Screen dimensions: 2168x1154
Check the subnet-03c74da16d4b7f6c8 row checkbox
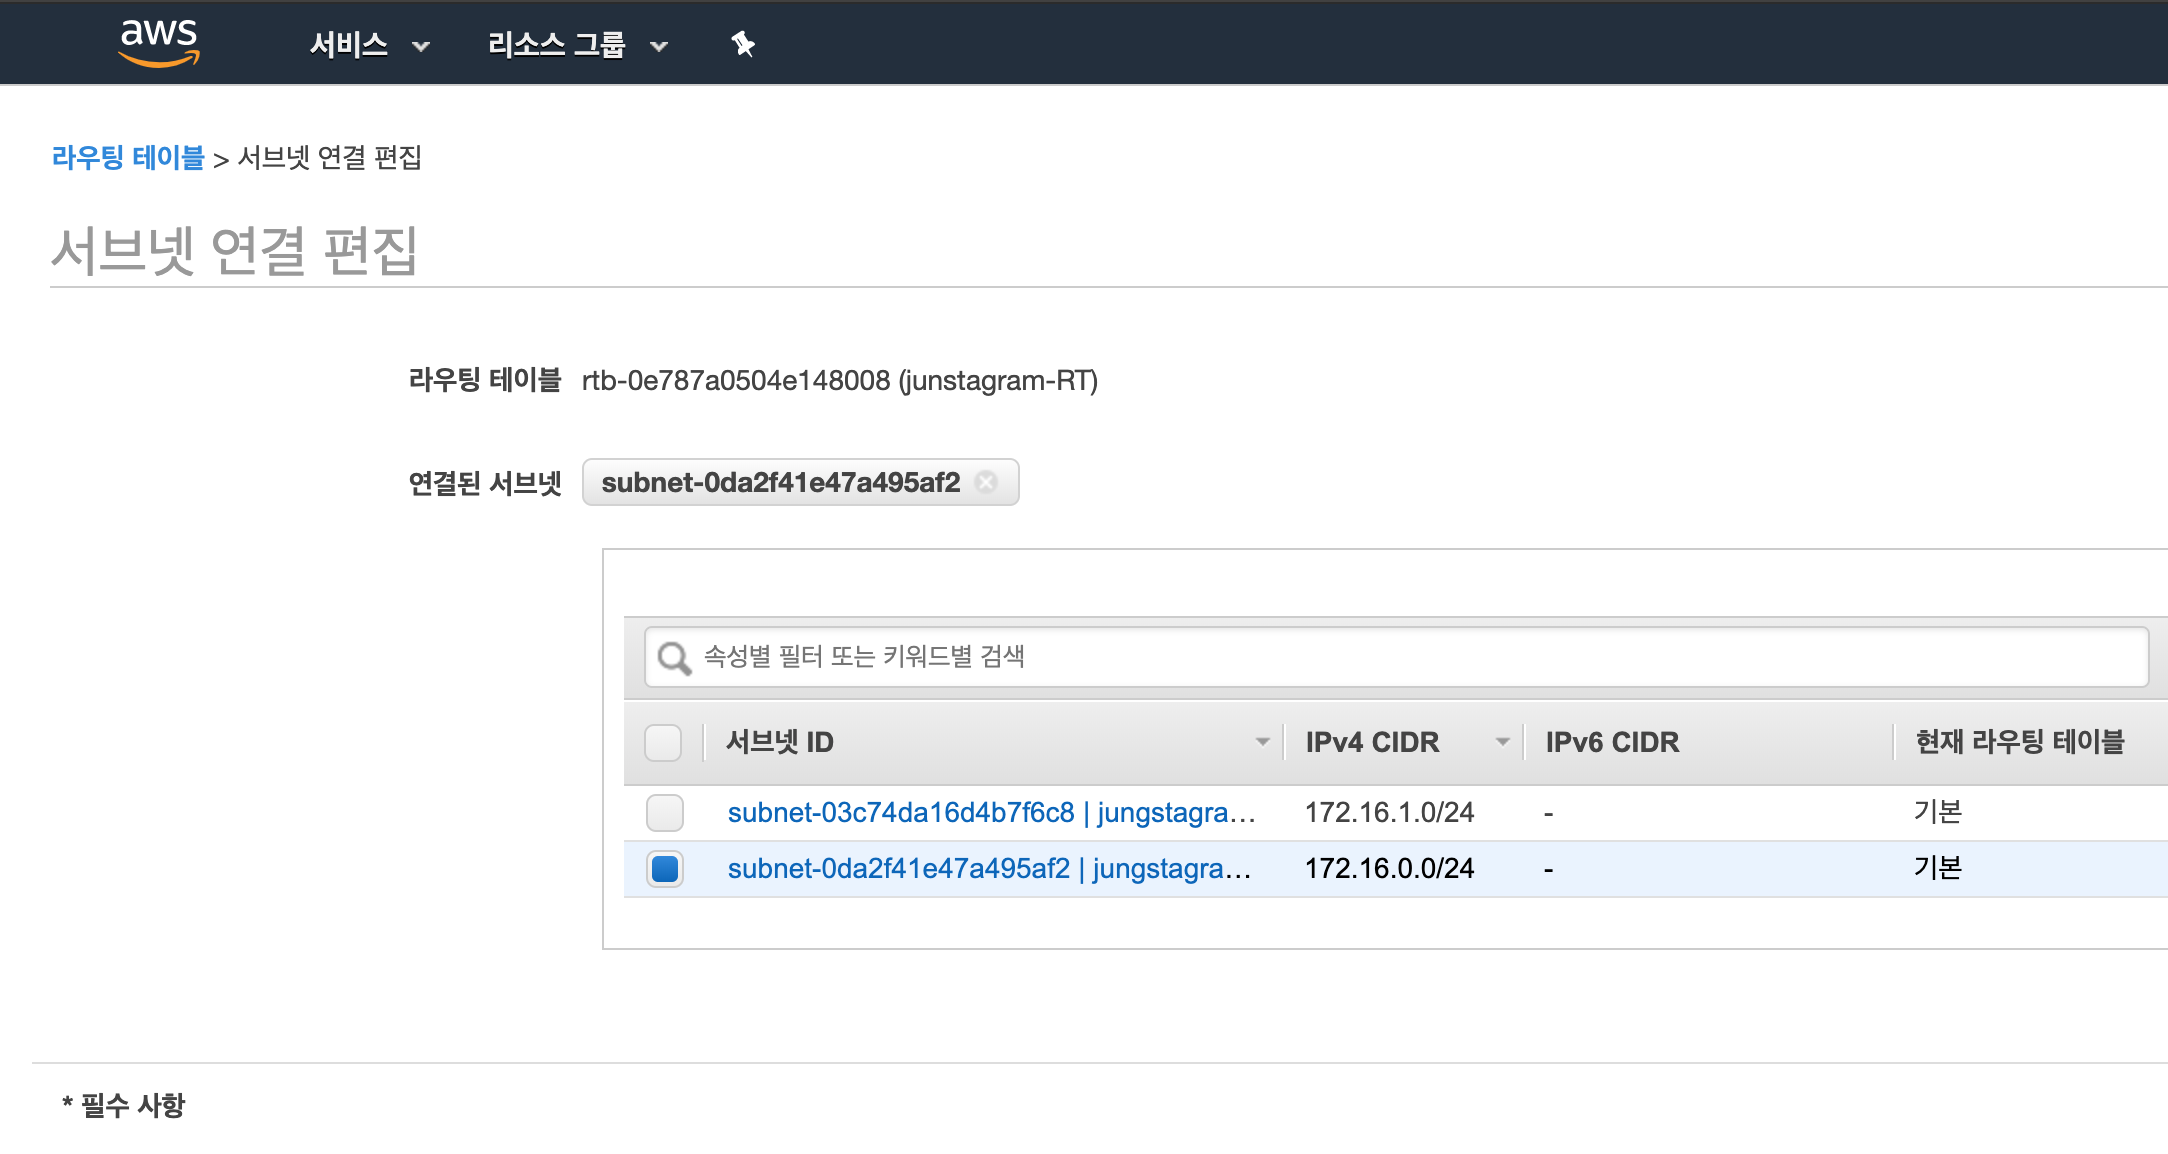[665, 812]
